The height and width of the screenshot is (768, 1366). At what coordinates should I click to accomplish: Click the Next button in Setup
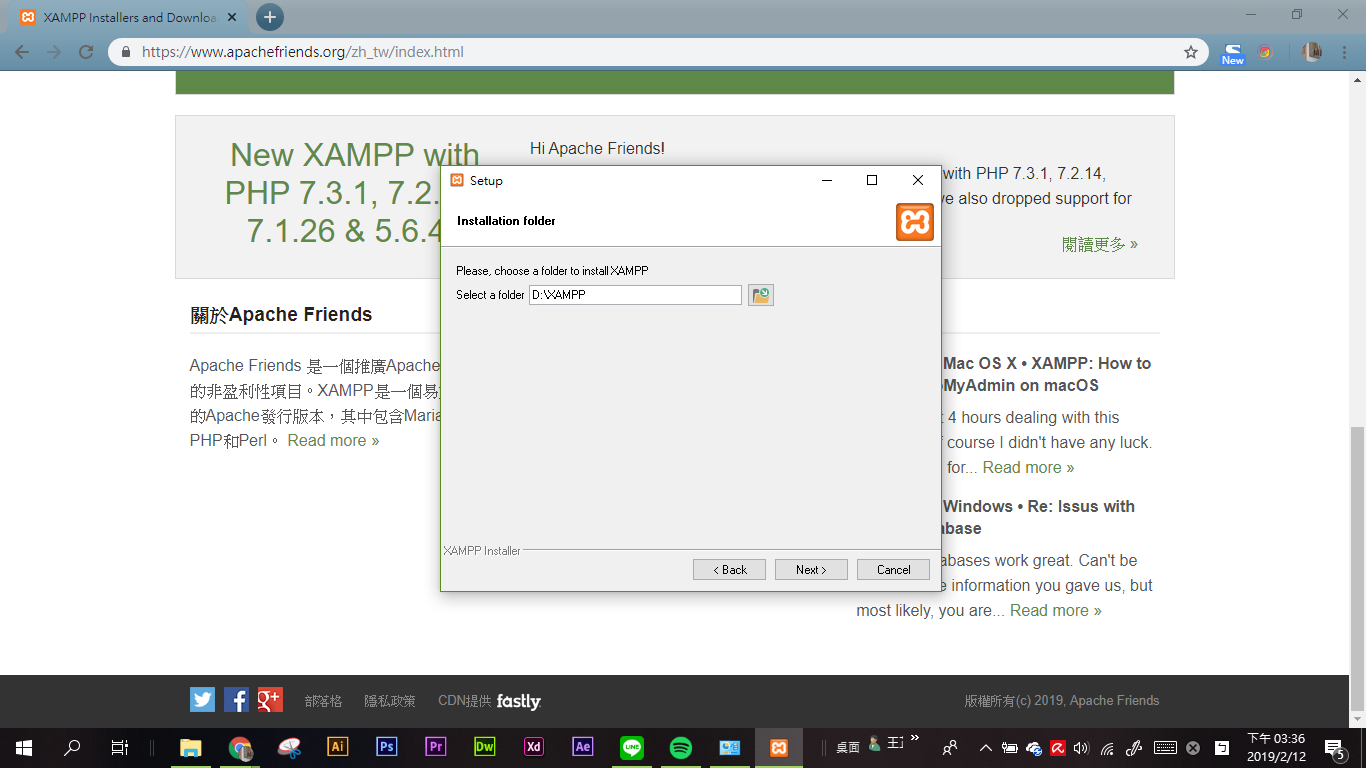pos(811,569)
